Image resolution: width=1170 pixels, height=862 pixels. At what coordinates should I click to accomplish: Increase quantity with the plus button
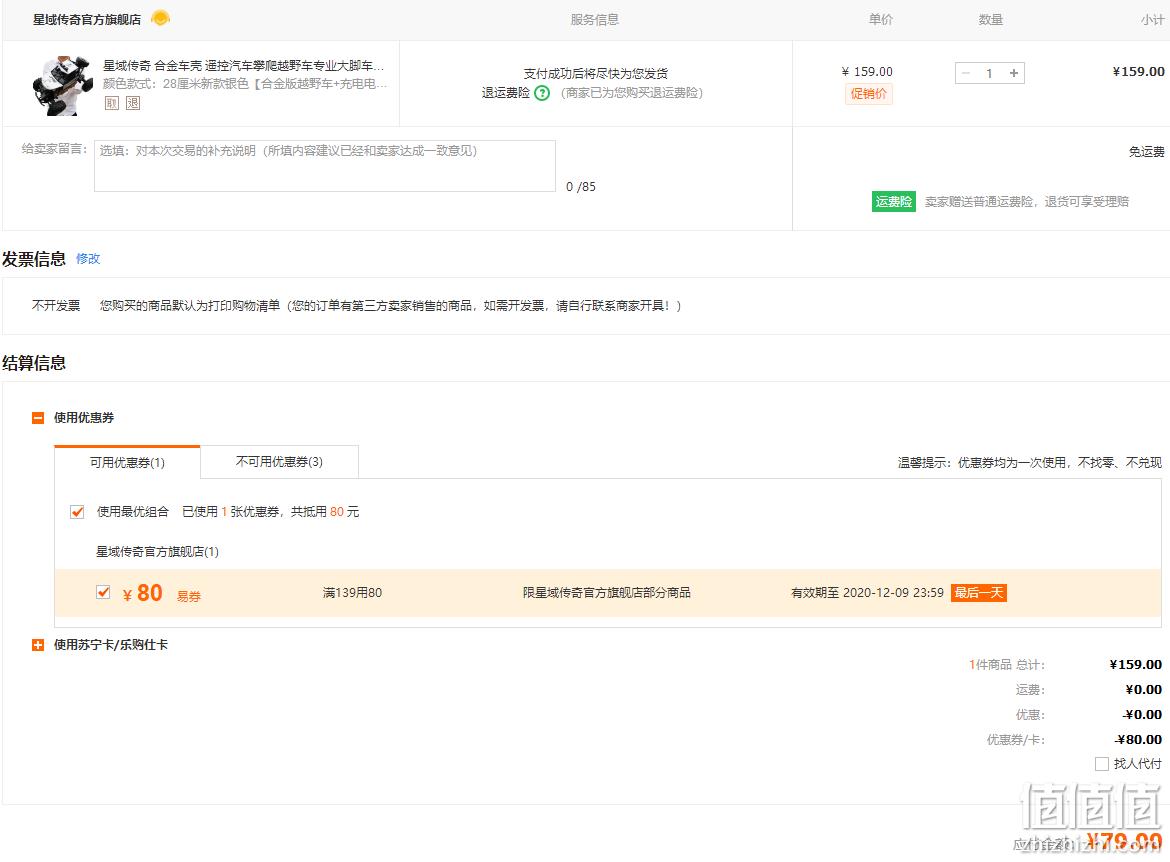click(1013, 73)
